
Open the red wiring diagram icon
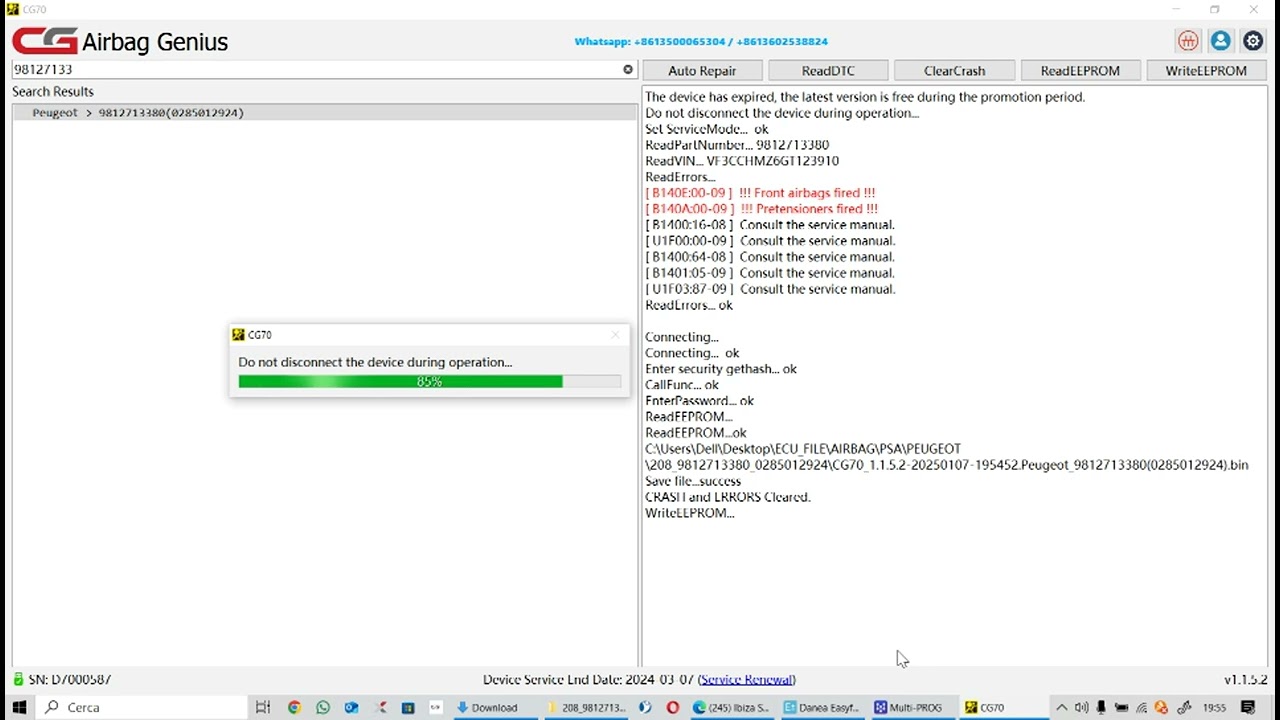point(1188,41)
